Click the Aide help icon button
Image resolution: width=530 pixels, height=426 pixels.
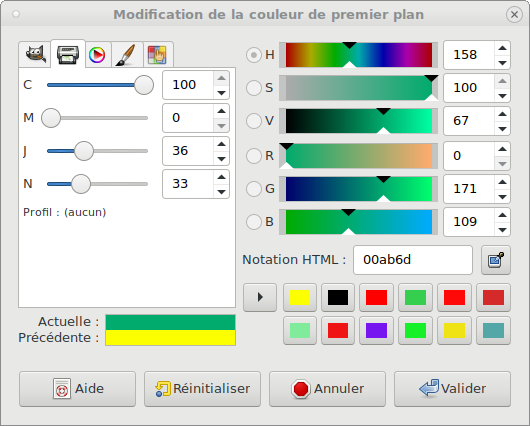coord(77,389)
